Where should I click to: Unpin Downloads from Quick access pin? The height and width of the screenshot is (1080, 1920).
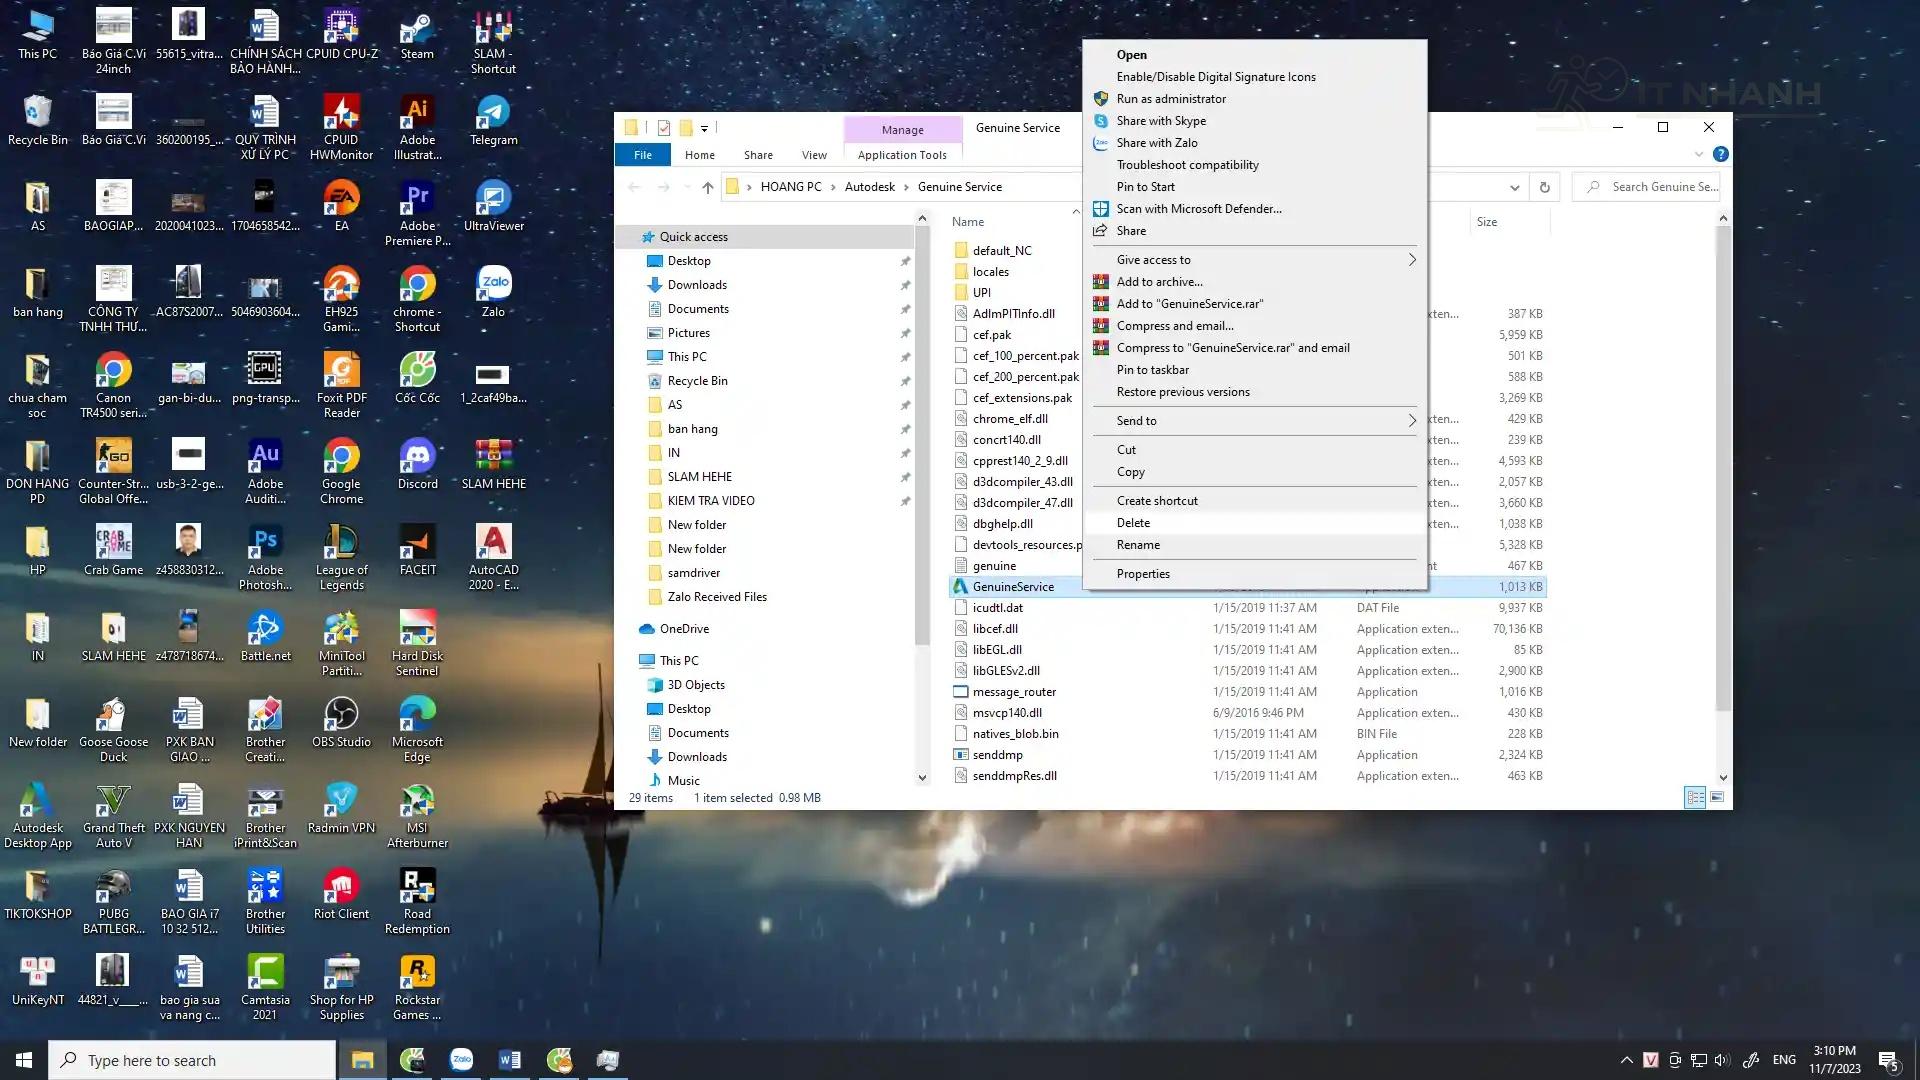click(905, 285)
